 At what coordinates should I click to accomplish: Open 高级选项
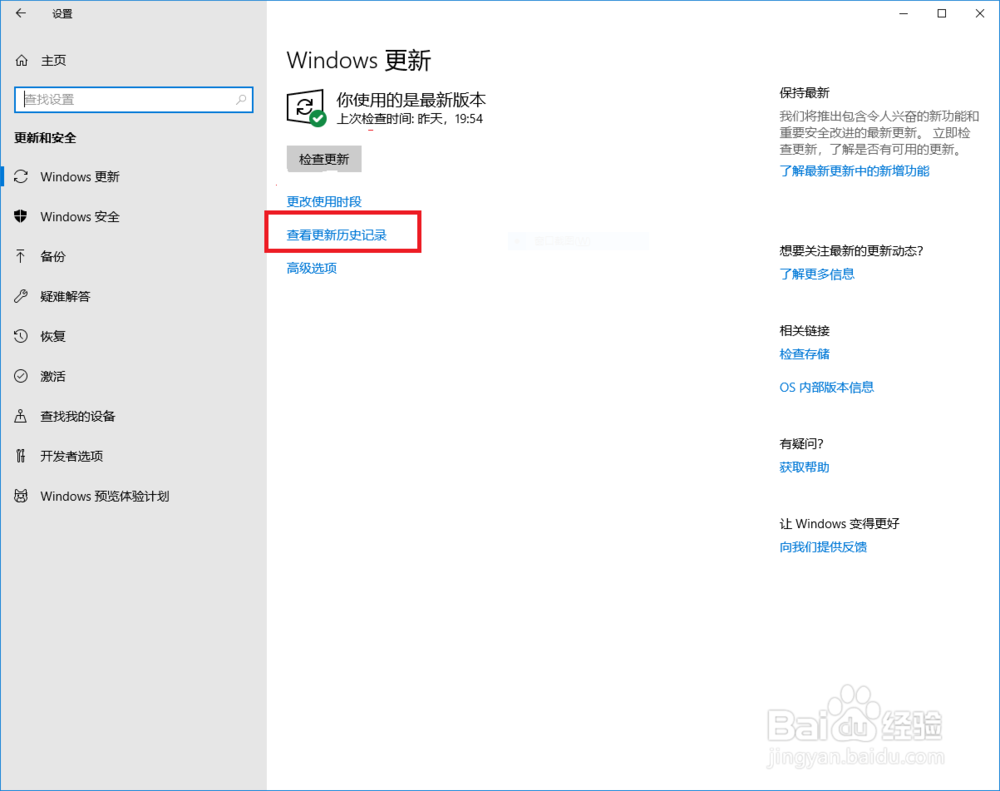tap(310, 268)
